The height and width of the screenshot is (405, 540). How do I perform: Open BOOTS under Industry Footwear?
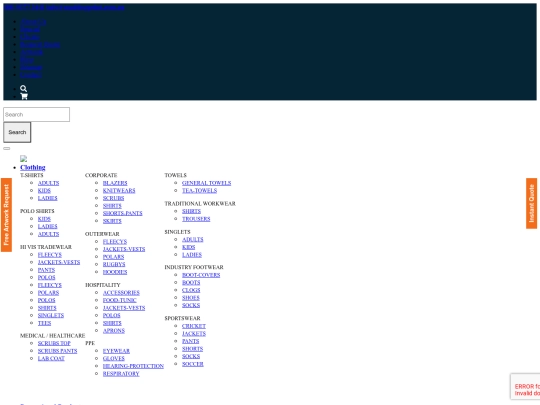click(191, 282)
